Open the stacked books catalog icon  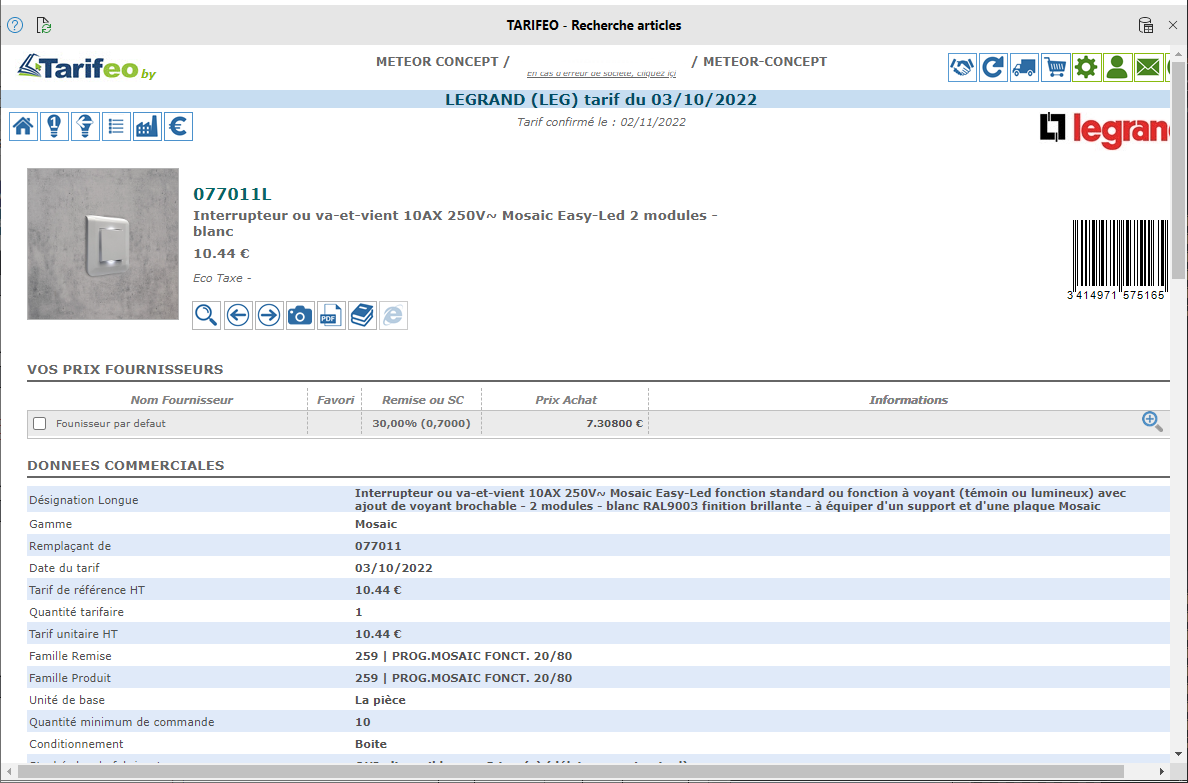click(x=362, y=315)
